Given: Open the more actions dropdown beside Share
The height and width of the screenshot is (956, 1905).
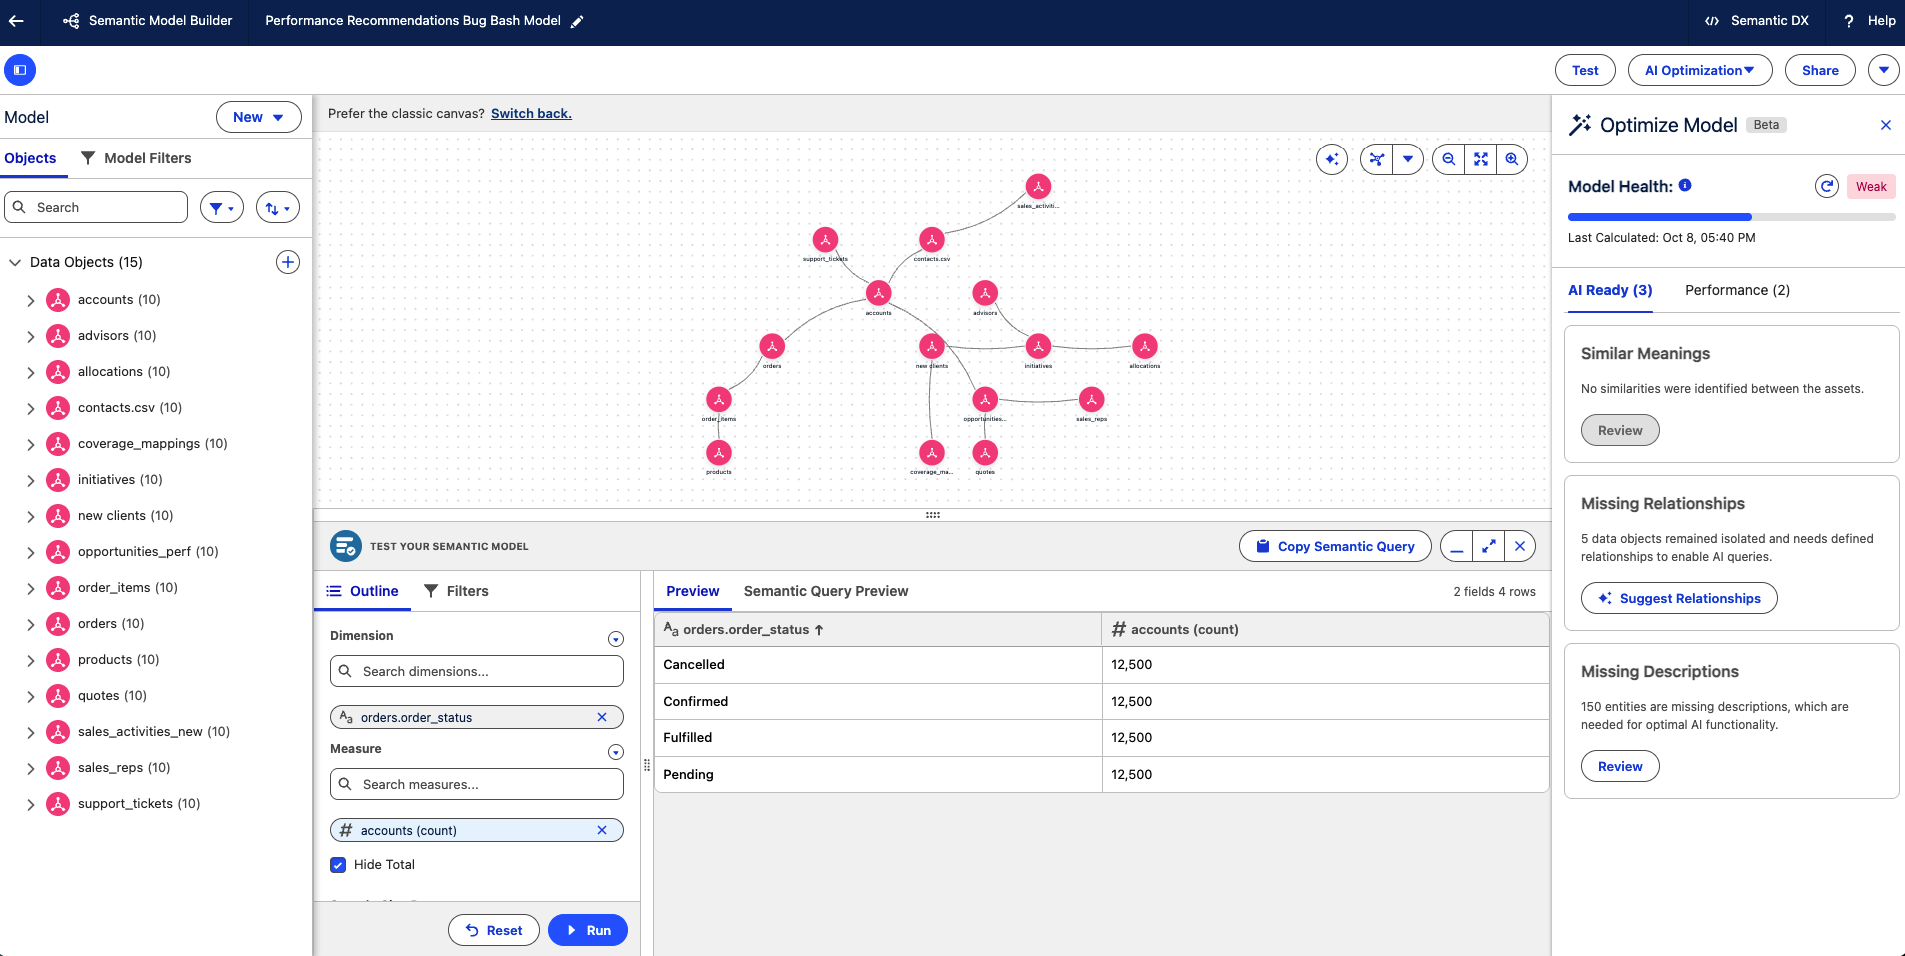Looking at the screenshot, I should (x=1884, y=70).
